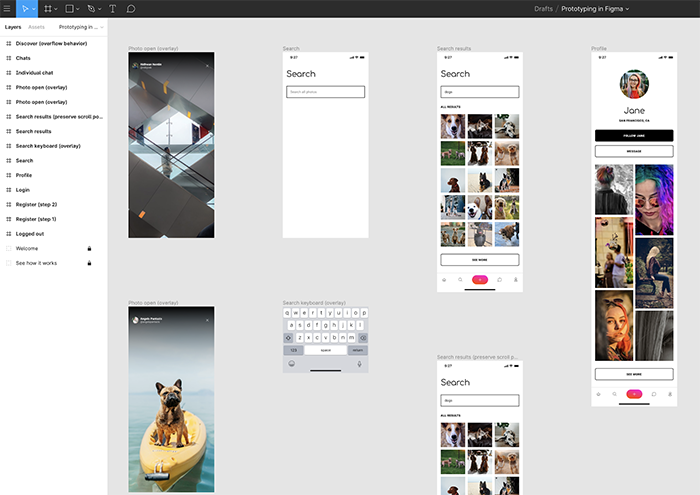700x495 pixels.
Task: Select the Individual chat layer
Action: [x=34, y=73]
